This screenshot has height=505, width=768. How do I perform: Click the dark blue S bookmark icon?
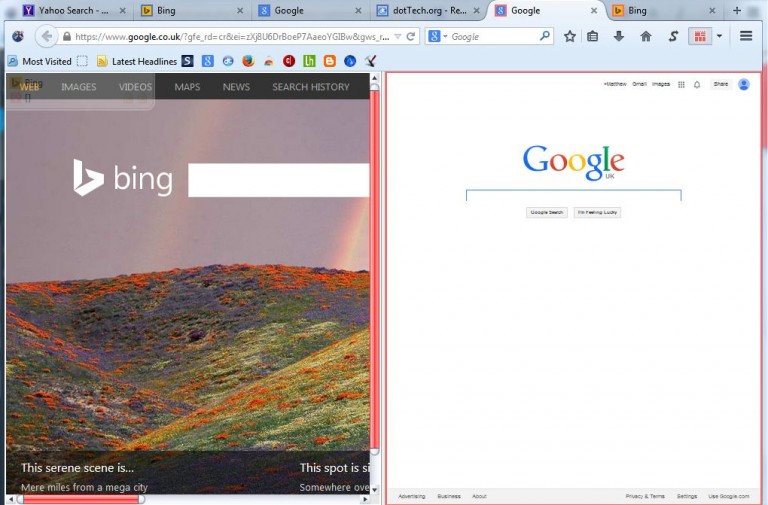(x=188, y=61)
